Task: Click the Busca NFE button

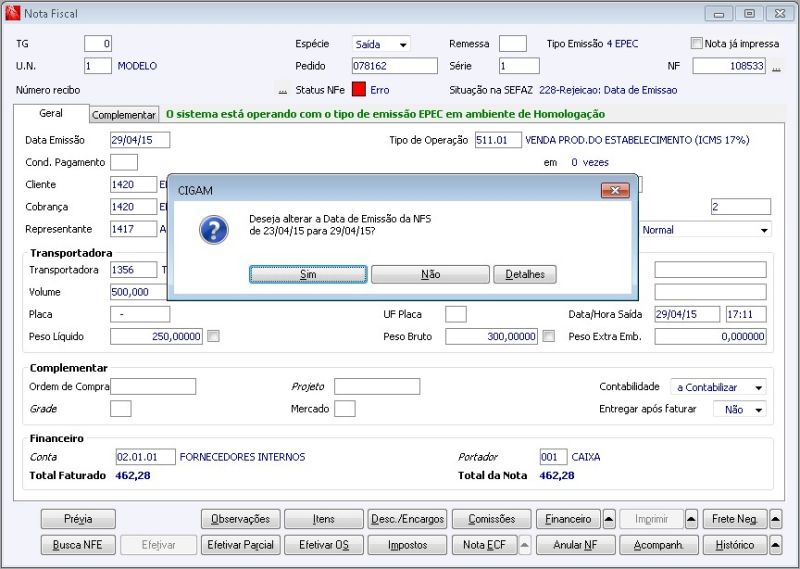Action: click(x=78, y=545)
